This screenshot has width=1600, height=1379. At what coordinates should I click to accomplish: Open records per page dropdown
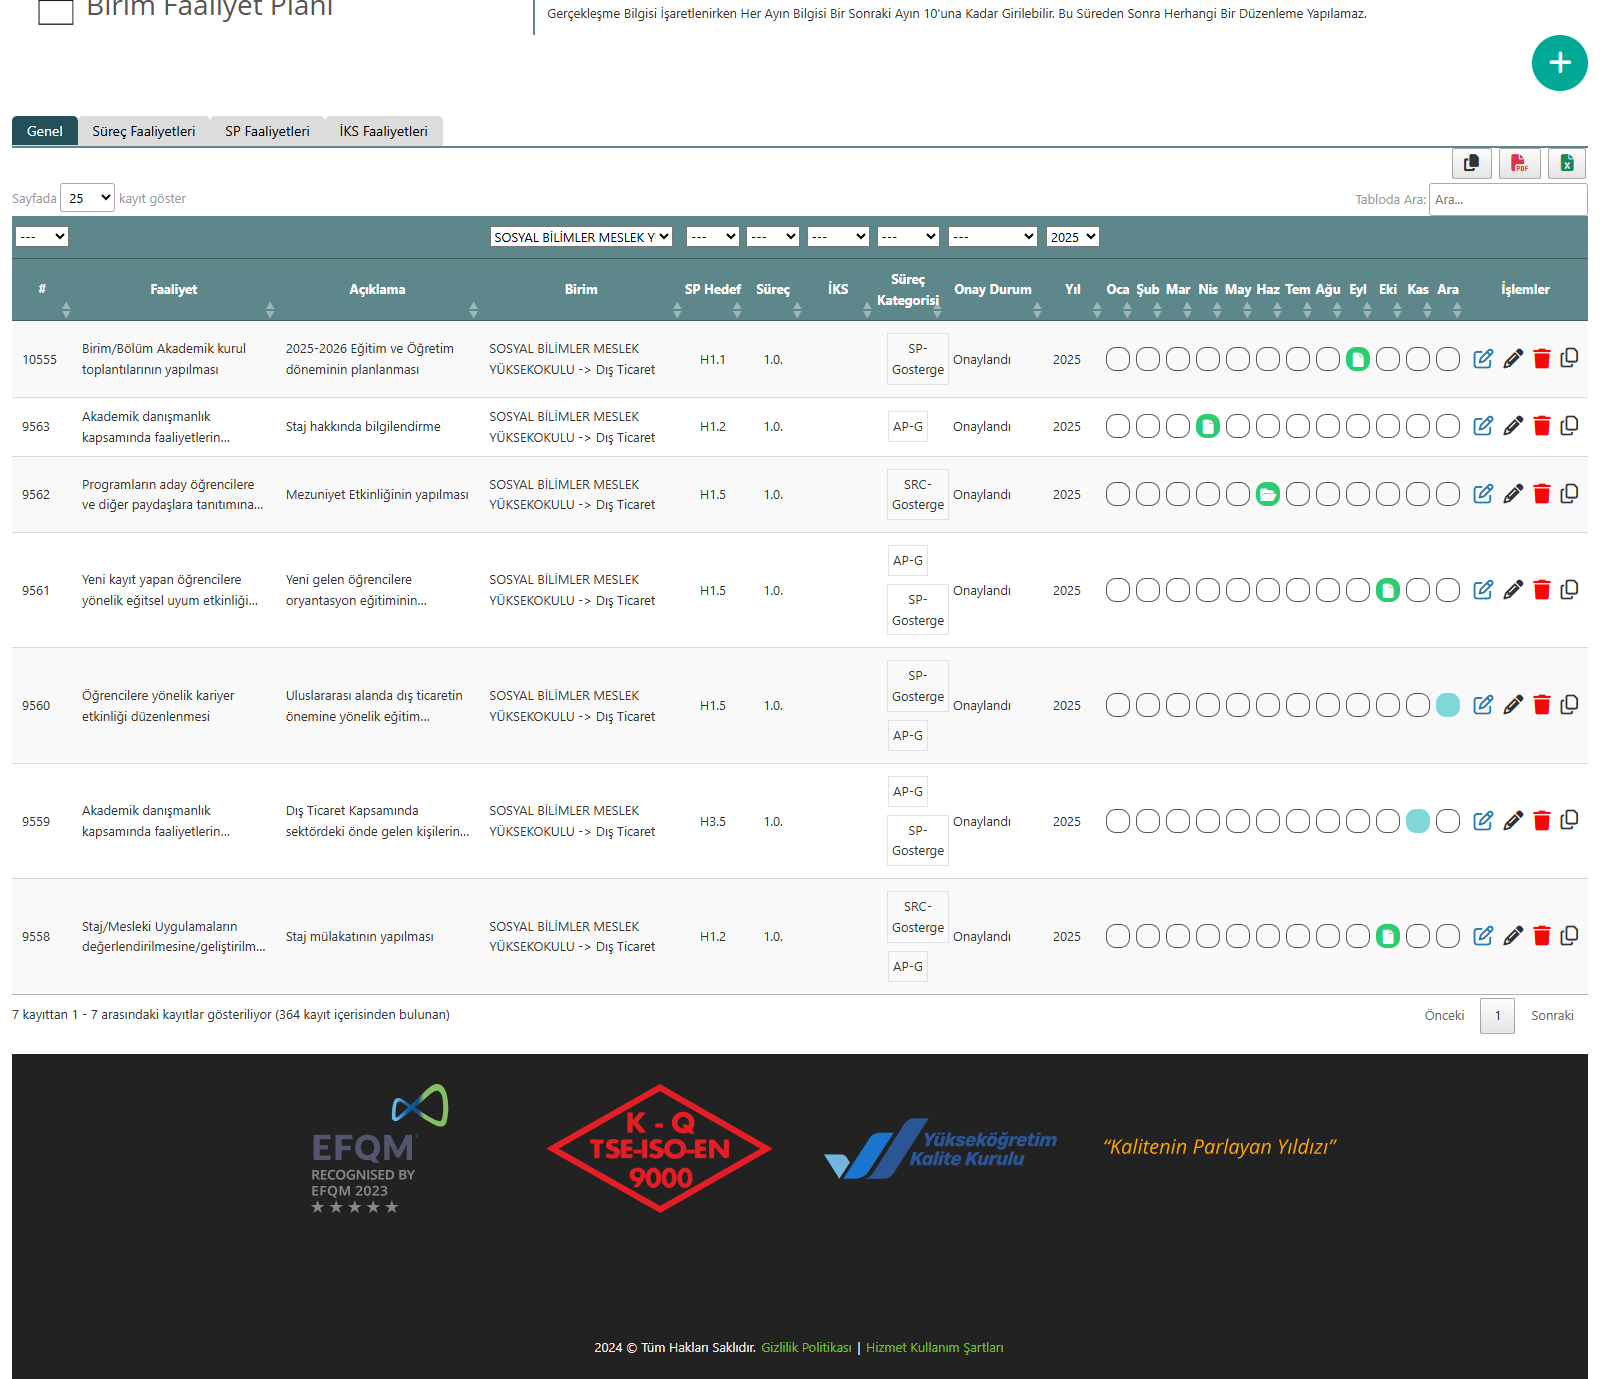[87, 198]
